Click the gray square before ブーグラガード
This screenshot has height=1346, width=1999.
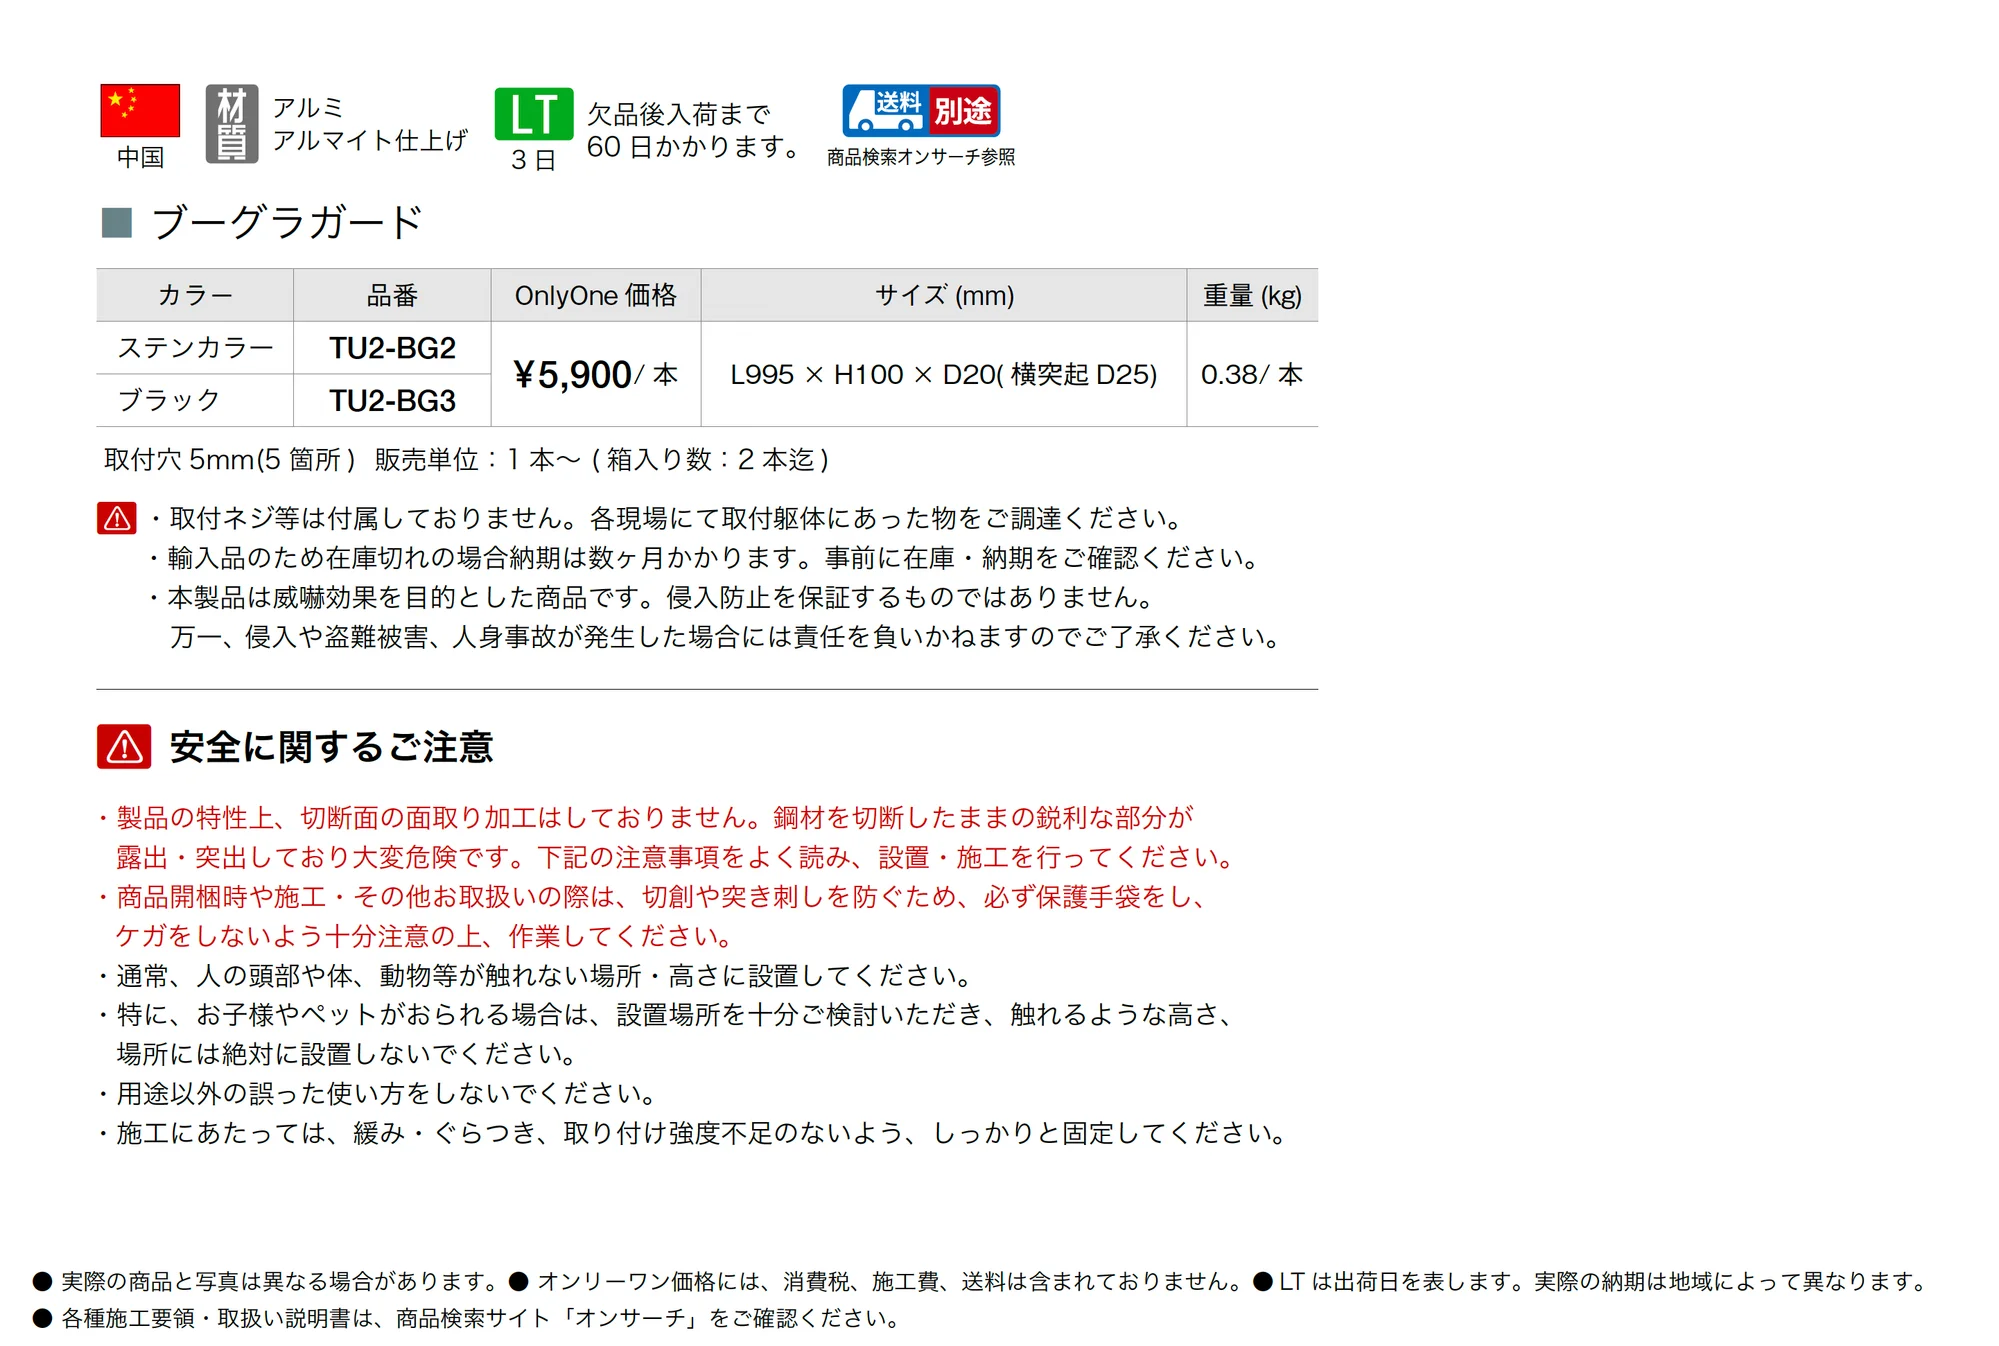coord(117,222)
